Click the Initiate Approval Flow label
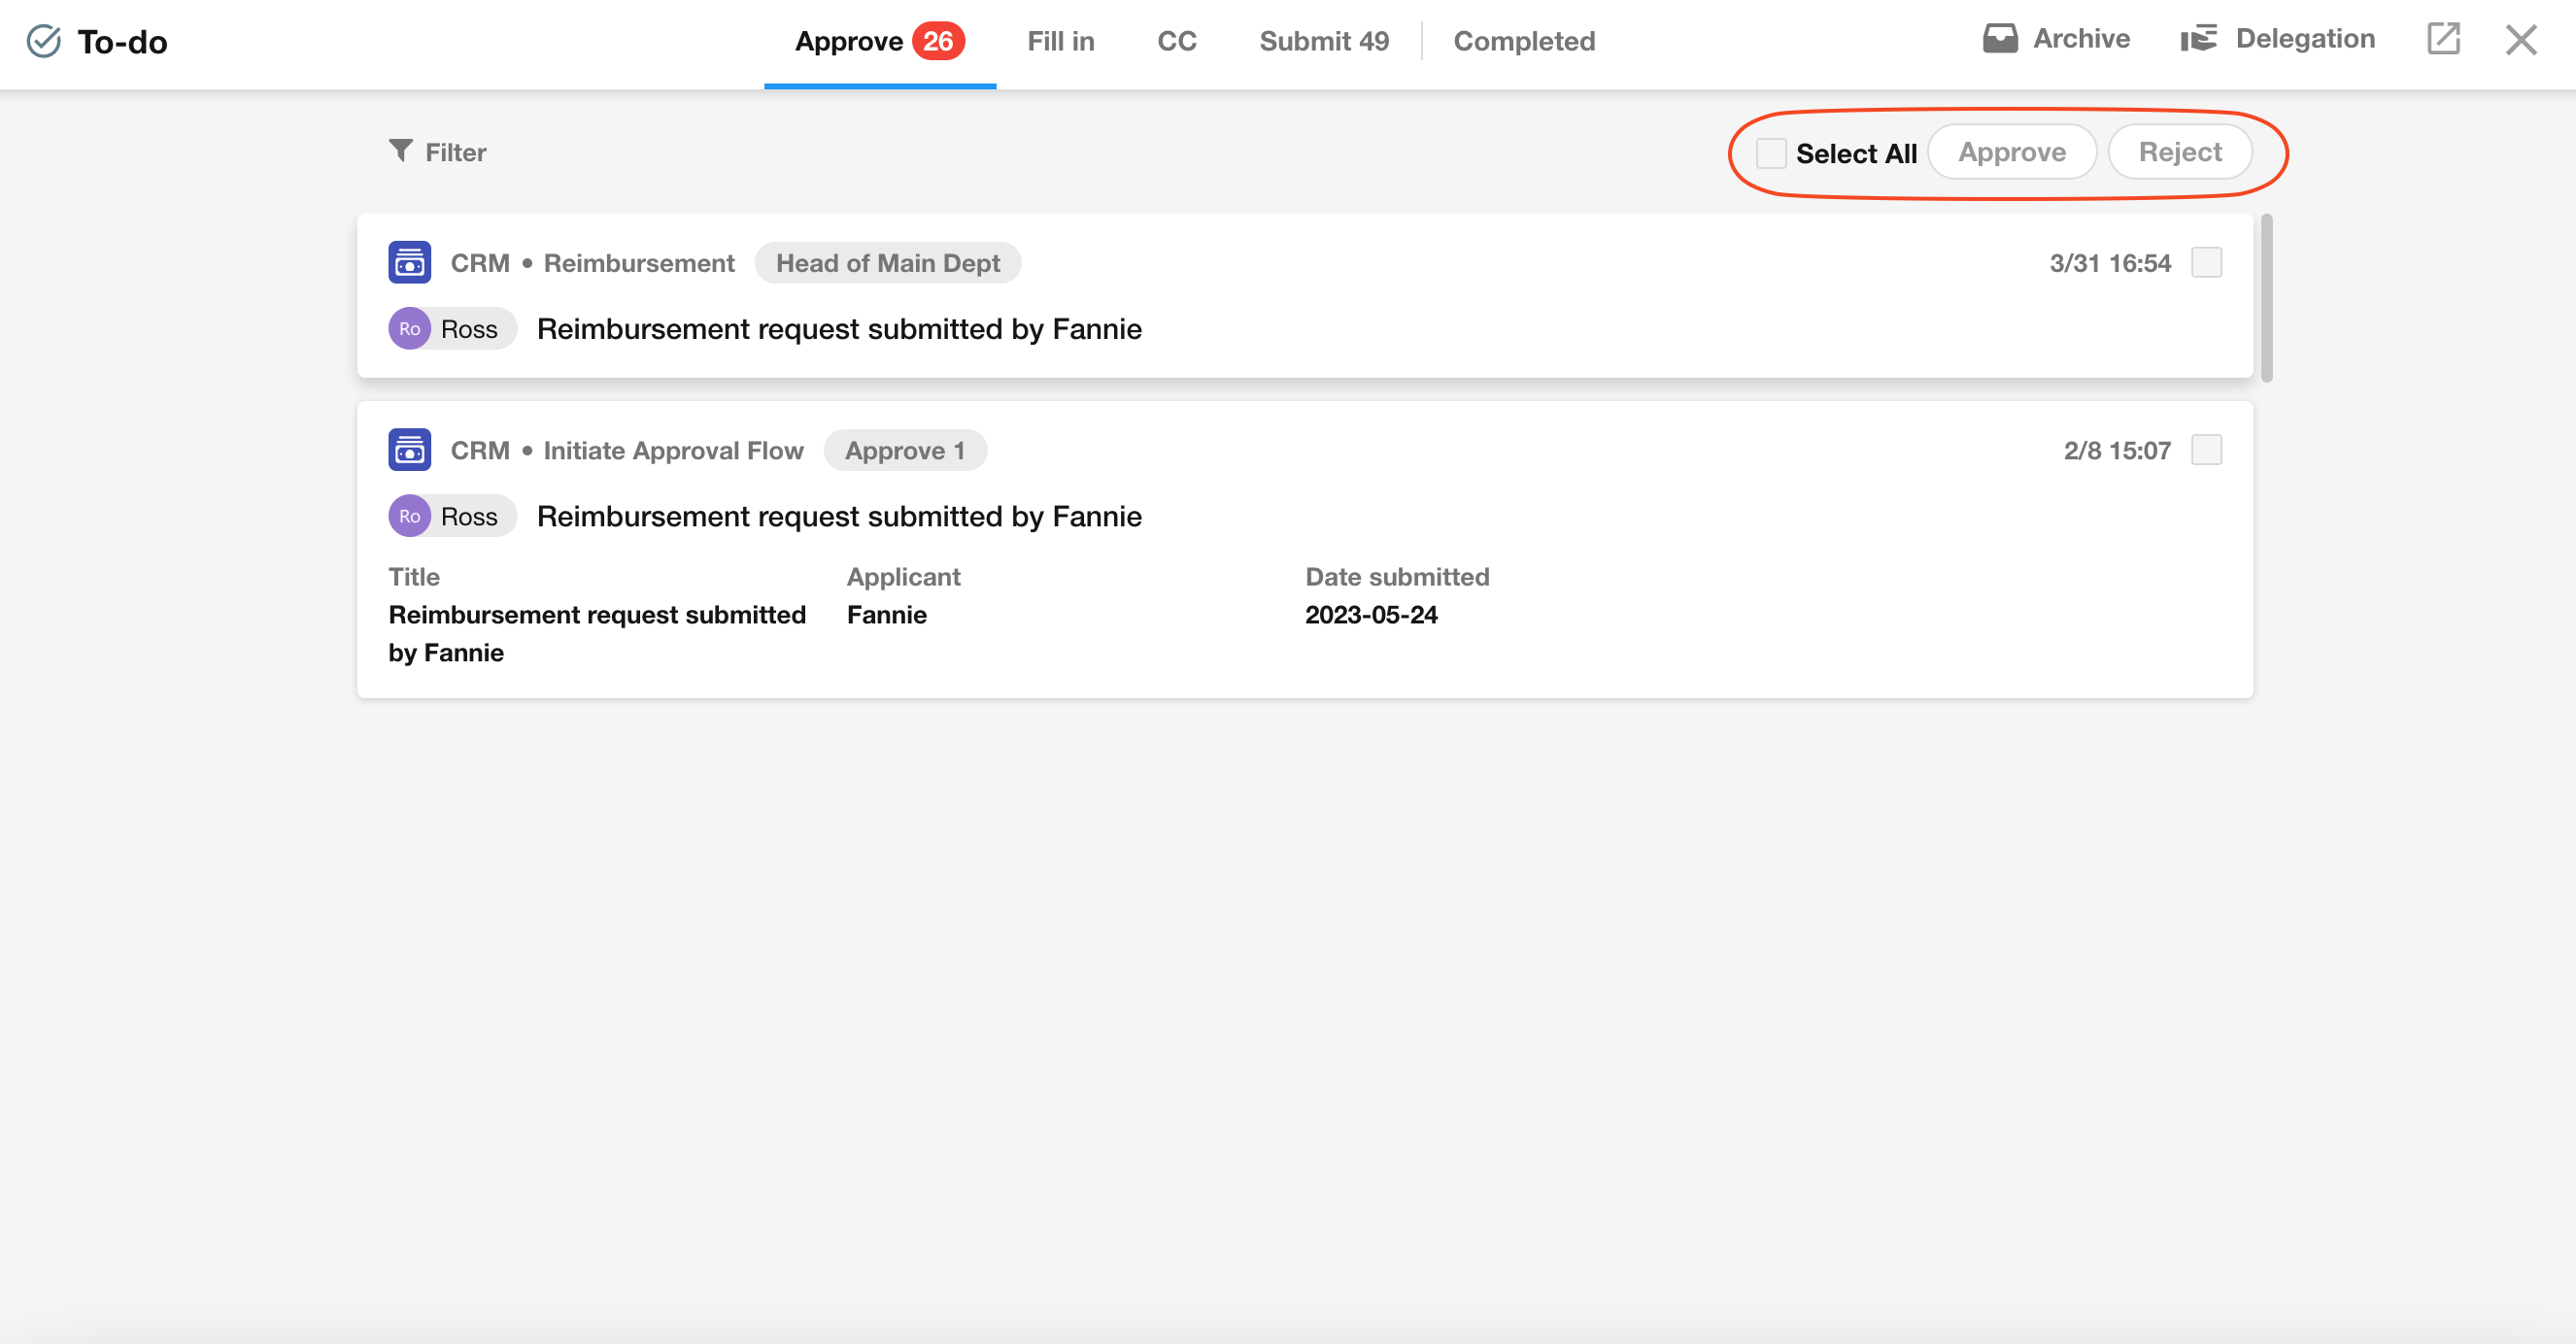This screenshot has height=1344, width=2576. (x=673, y=450)
